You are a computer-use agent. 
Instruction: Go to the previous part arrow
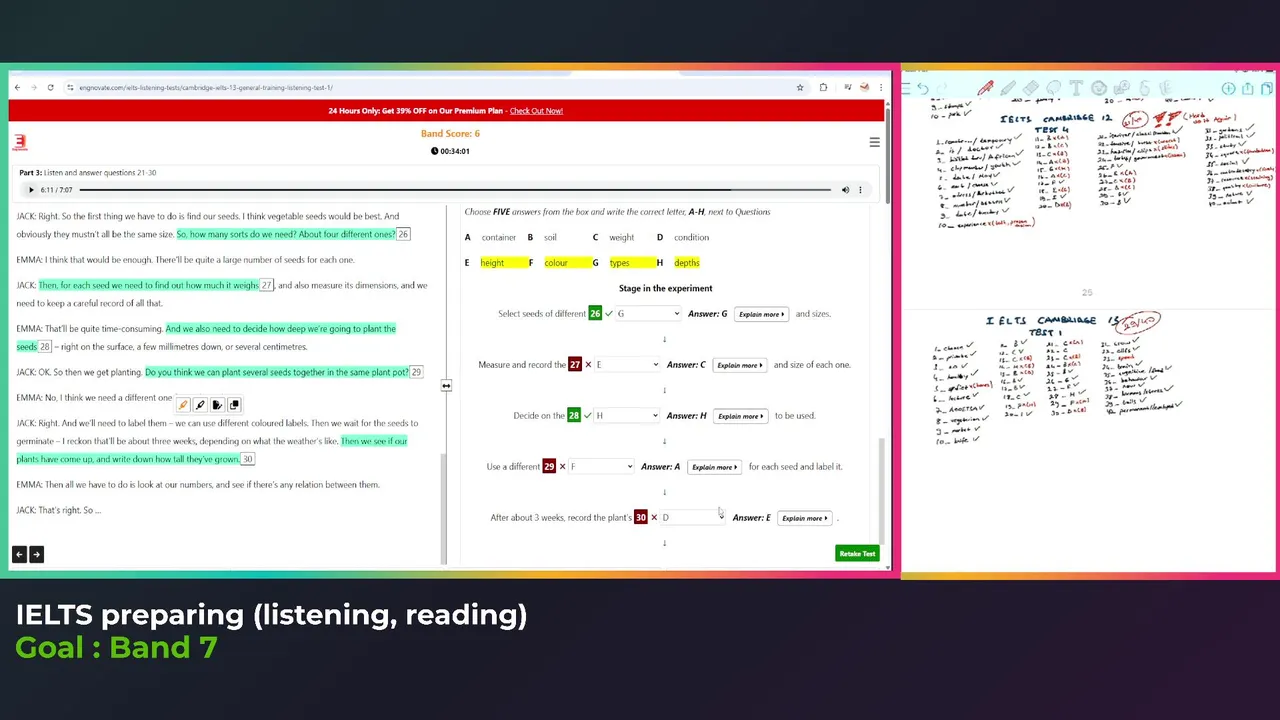pos(19,554)
